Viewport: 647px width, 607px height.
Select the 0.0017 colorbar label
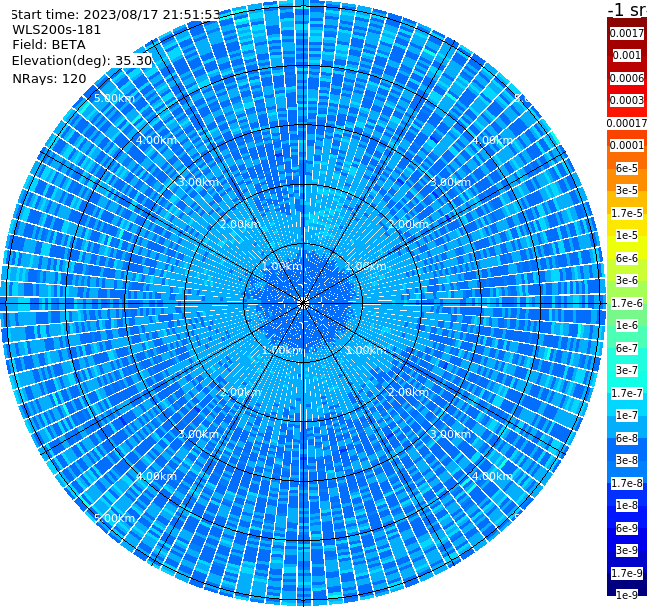coord(627,33)
